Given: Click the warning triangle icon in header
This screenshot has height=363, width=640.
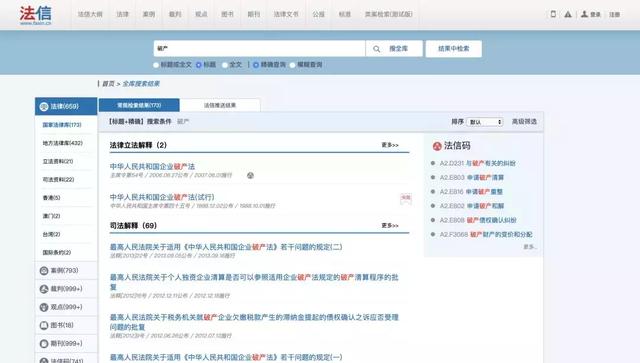Looking at the screenshot, I should [x=568, y=14].
